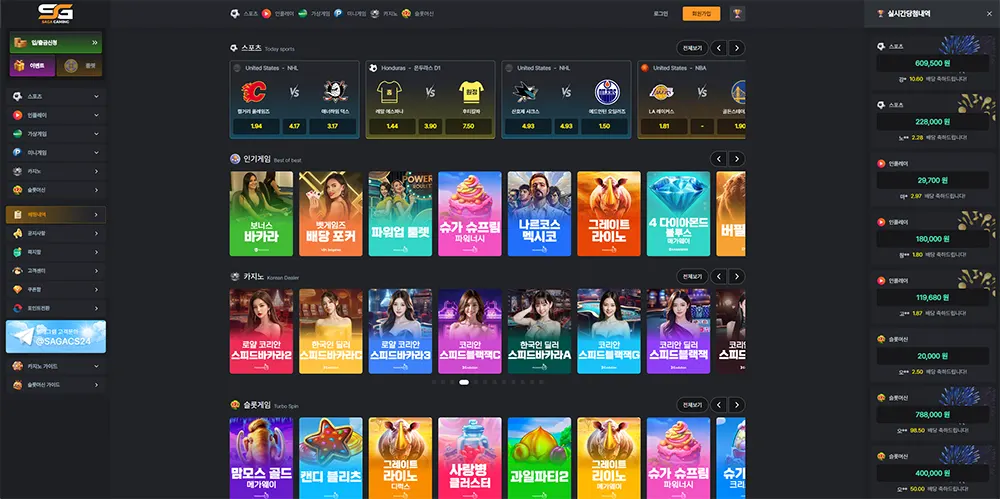Screen dimensions: 1000x499
Task: Open the trophy icon in the header
Action: click(x=737, y=13)
